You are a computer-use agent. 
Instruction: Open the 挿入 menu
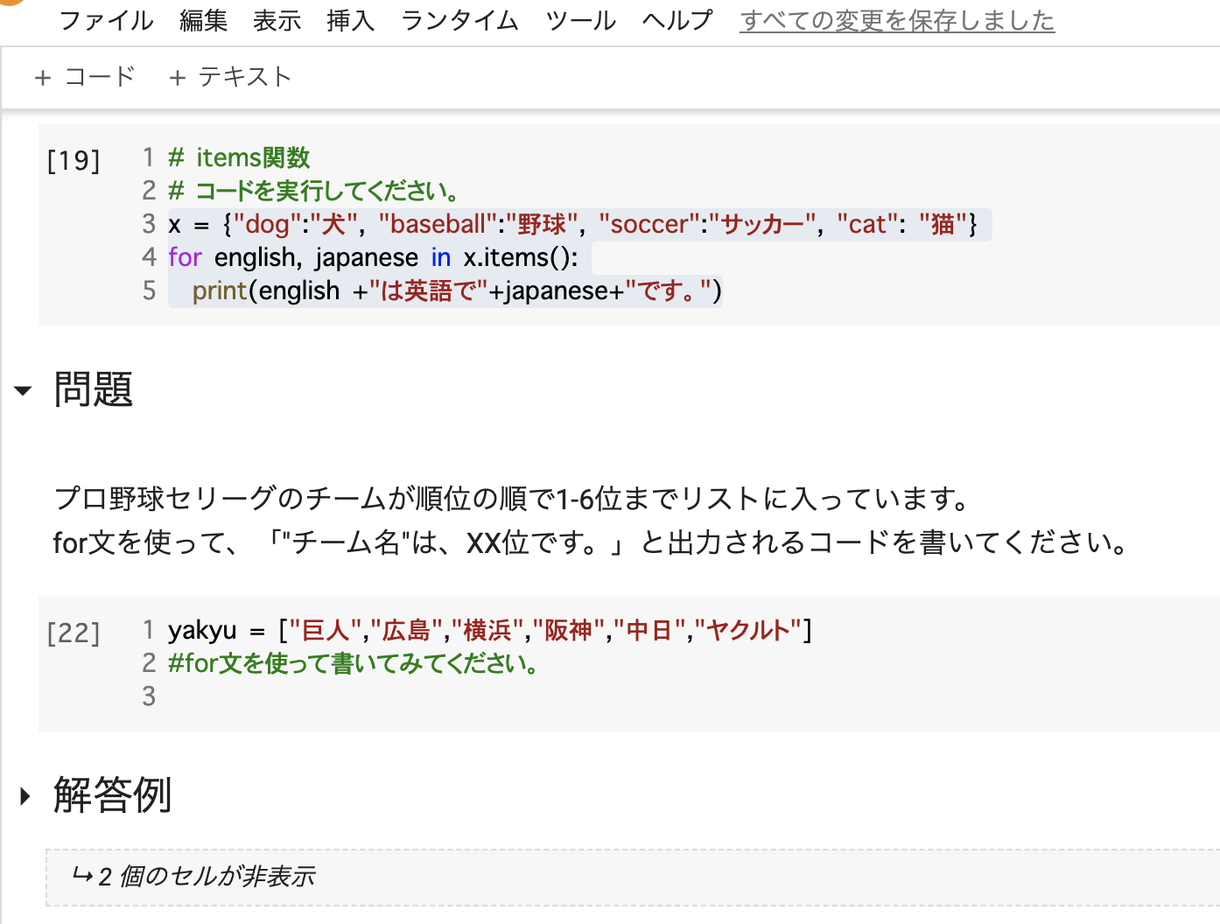pos(350,20)
